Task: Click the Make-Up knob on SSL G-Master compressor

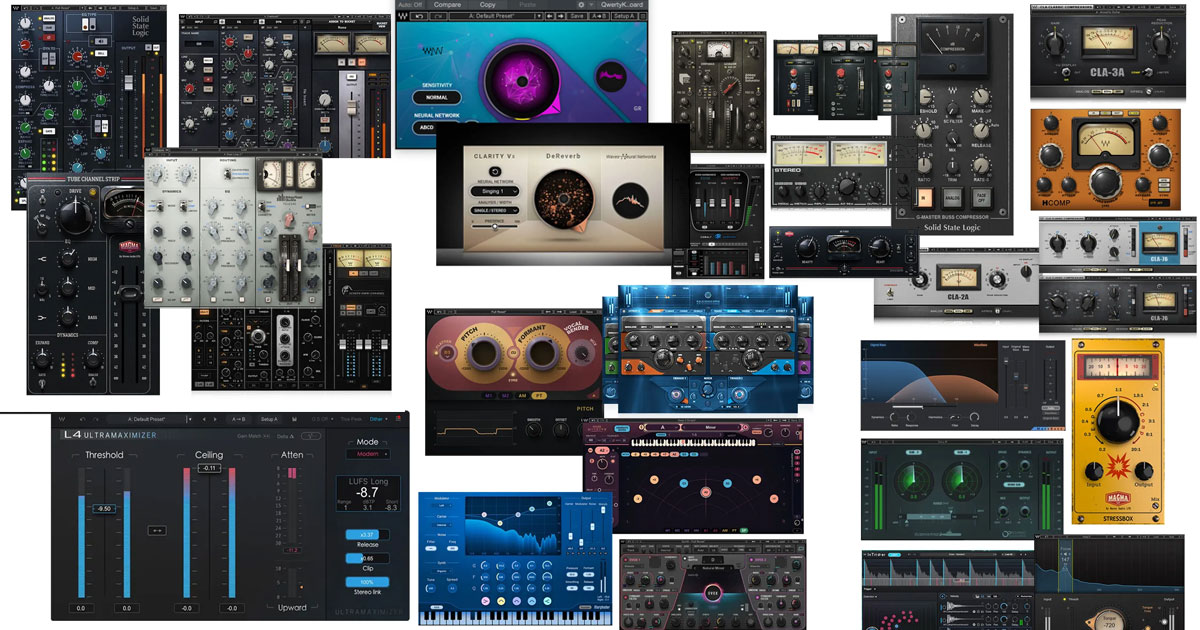Action: 981,97
